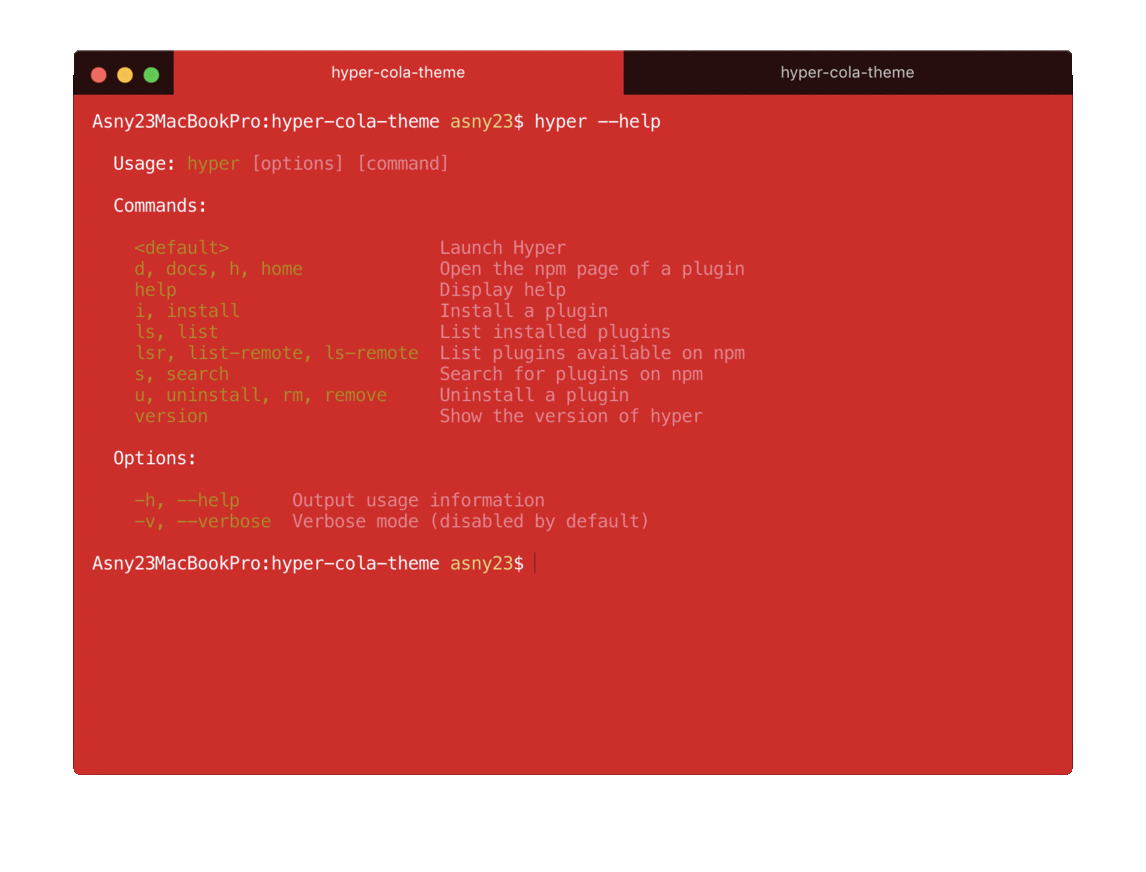Image resolution: width=1146 pixels, height=872 pixels.
Task: Click the '-v, --verbose' option
Action: tap(202, 522)
